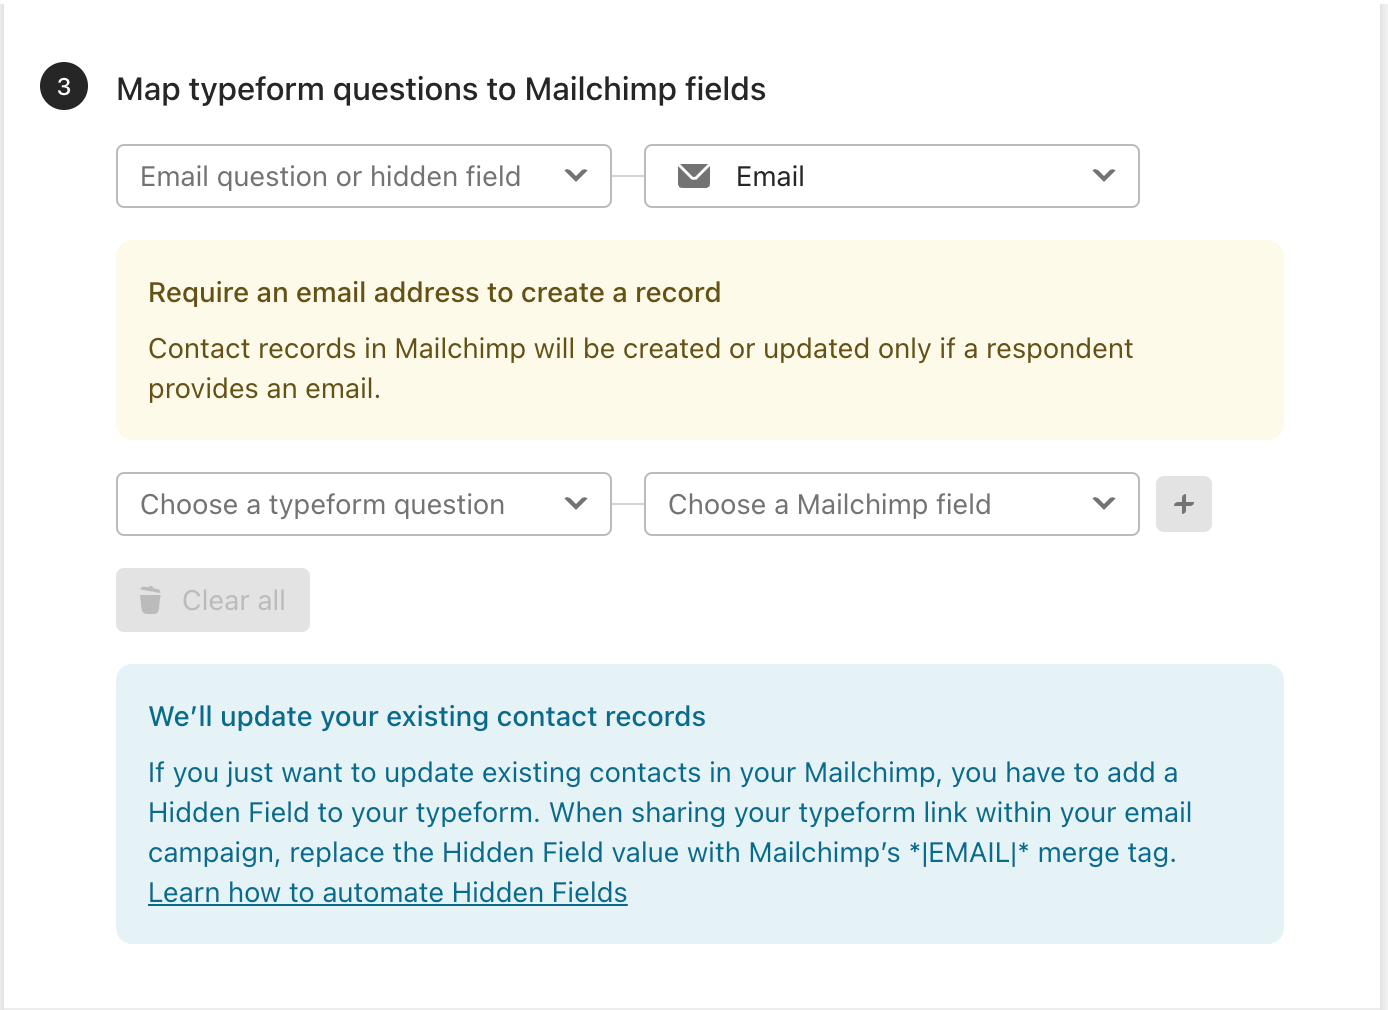Image resolution: width=1388 pixels, height=1010 pixels.
Task: Click chevron arrow of Email Mailchimp field
Action: pyautogui.click(x=1104, y=176)
